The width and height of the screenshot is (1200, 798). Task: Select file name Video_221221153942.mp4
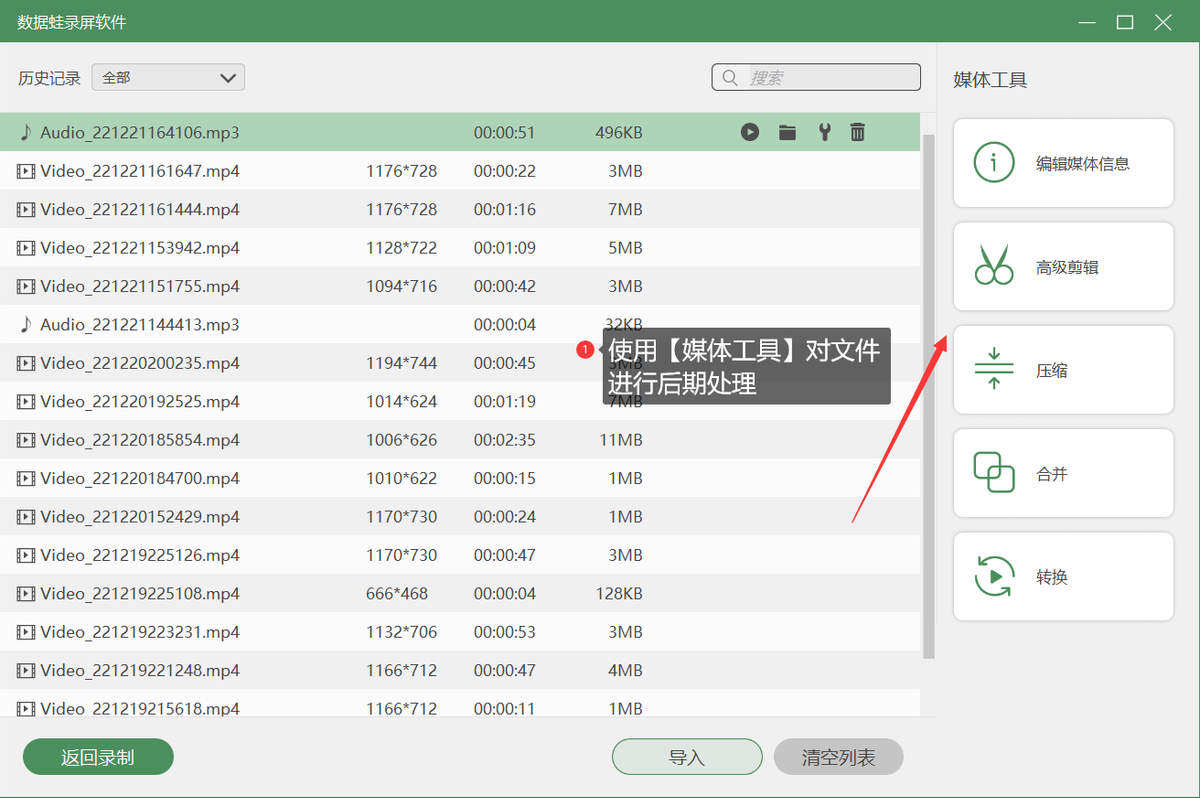pyautogui.click(x=140, y=247)
